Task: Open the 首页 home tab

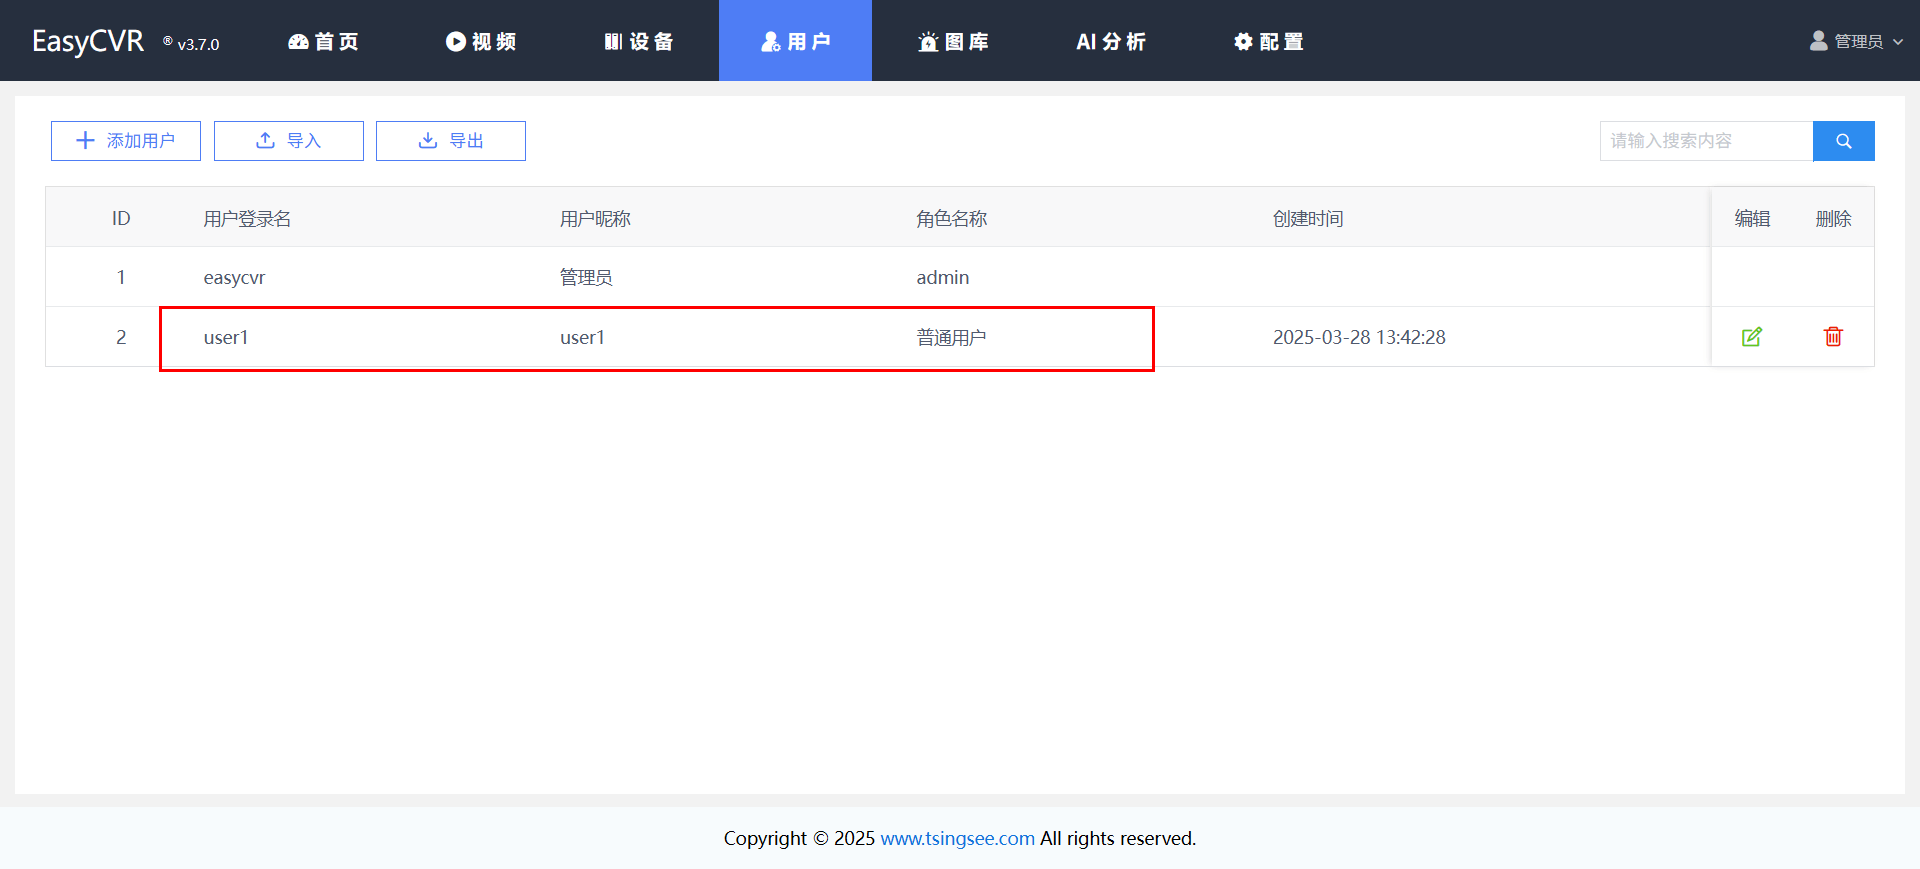Action: click(x=323, y=41)
